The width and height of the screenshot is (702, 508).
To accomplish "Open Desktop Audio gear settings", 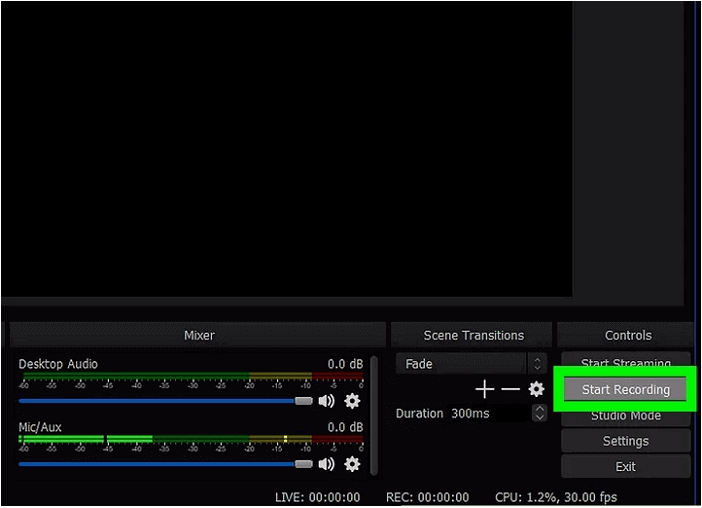I will pos(352,401).
